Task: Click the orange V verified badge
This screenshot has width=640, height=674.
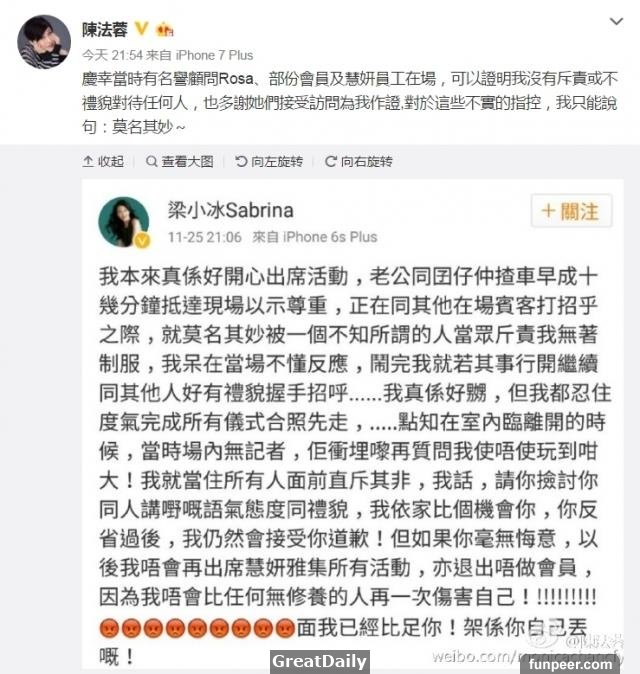Action: (x=141, y=29)
